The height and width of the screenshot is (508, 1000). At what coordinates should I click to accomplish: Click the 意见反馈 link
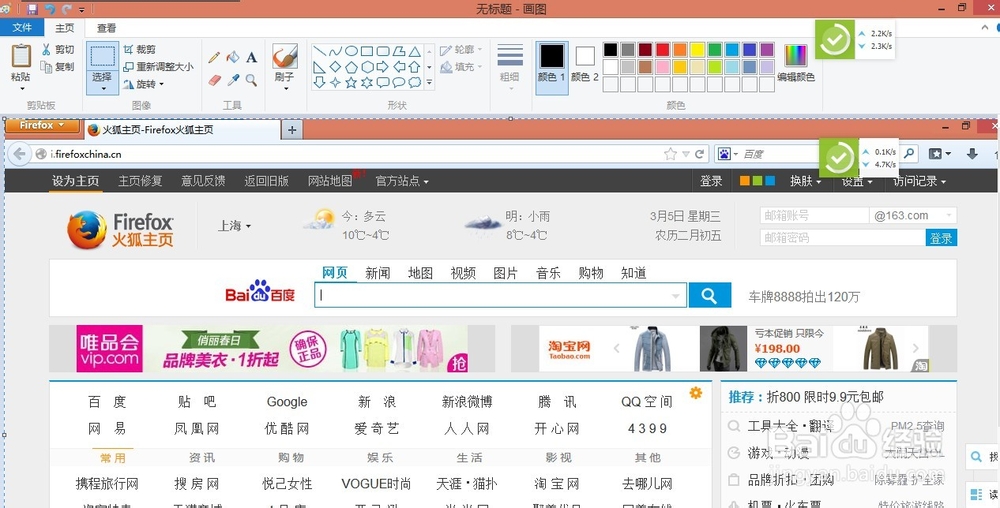pyautogui.click(x=203, y=181)
